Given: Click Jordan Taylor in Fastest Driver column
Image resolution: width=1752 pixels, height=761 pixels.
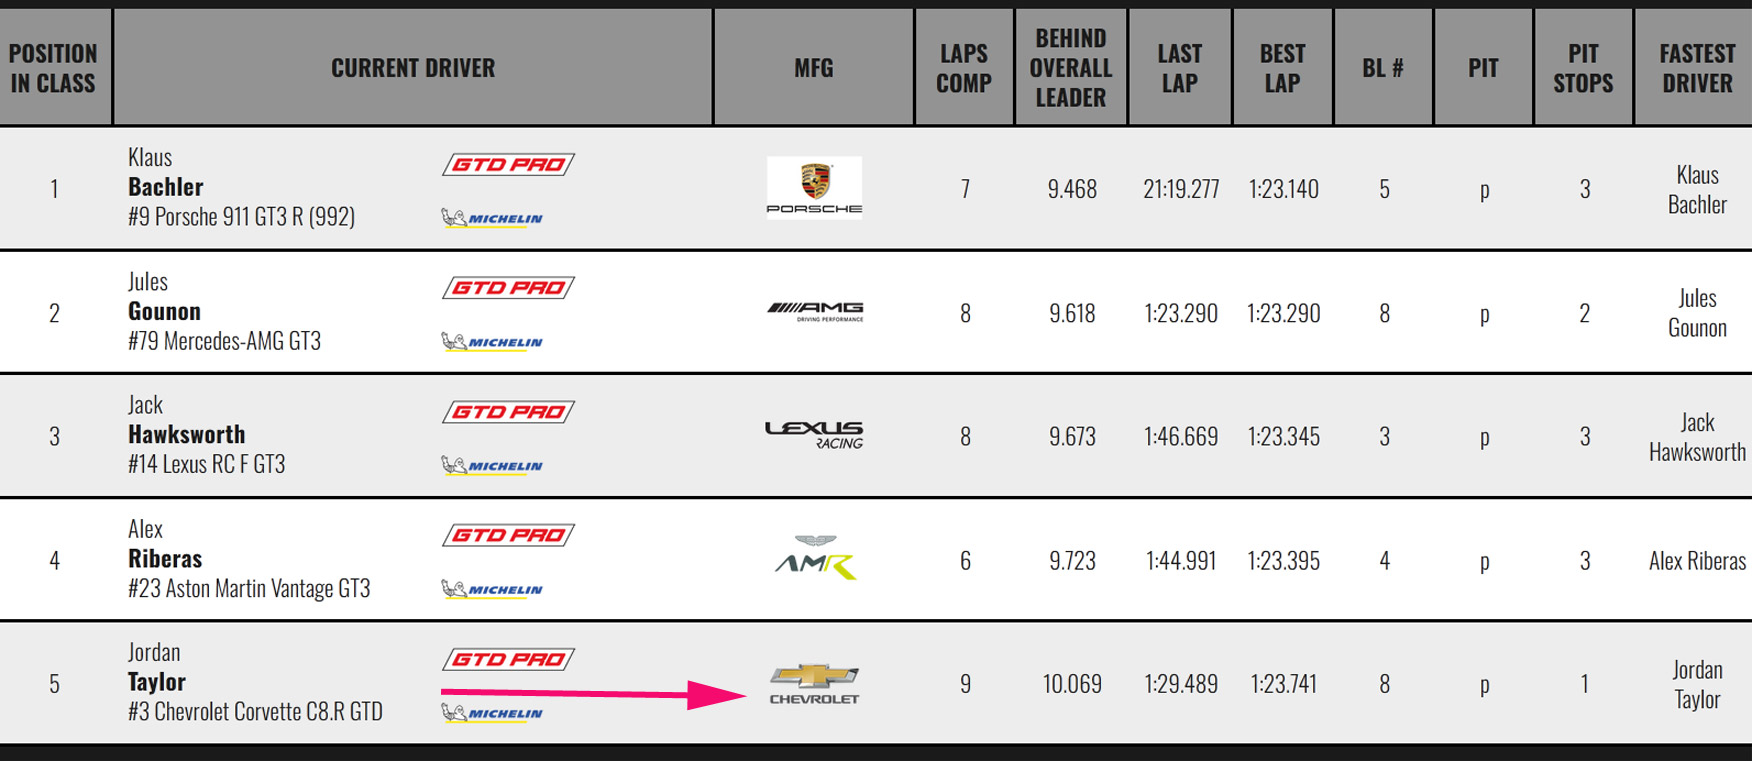Looking at the screenshot, I should [x=1697, y=684].
